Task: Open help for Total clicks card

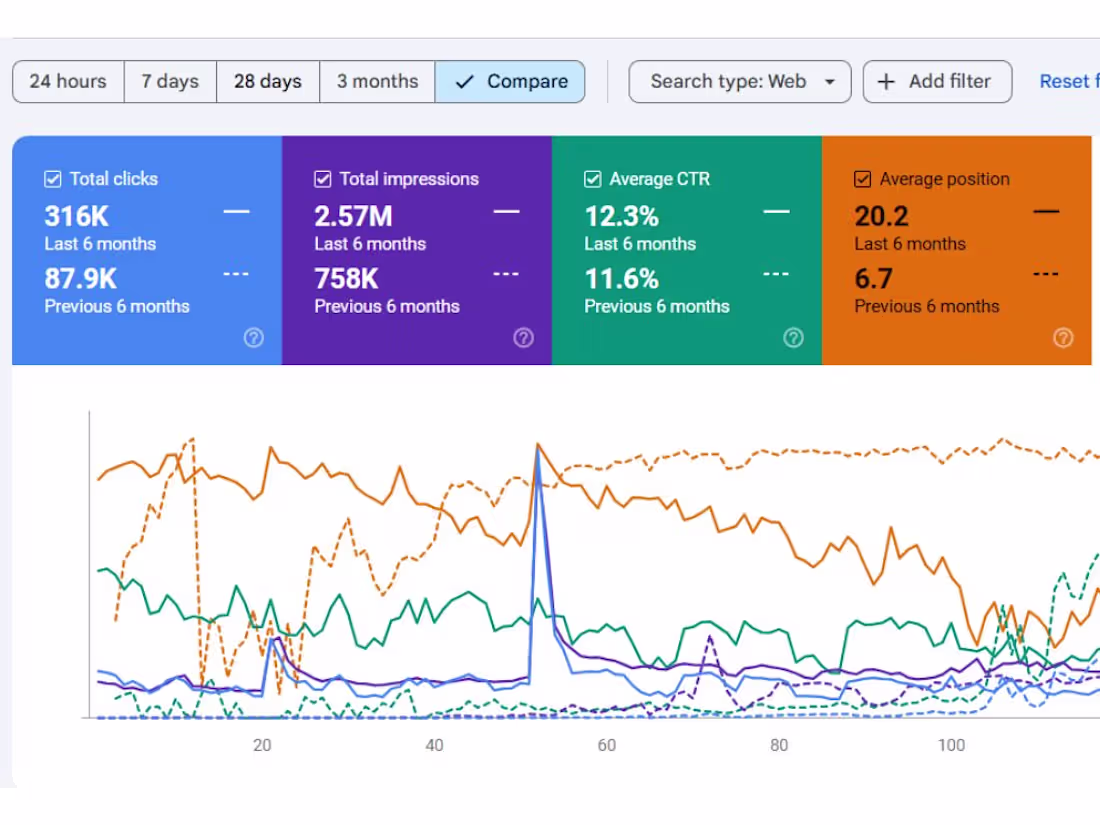Action: point(253,337)
